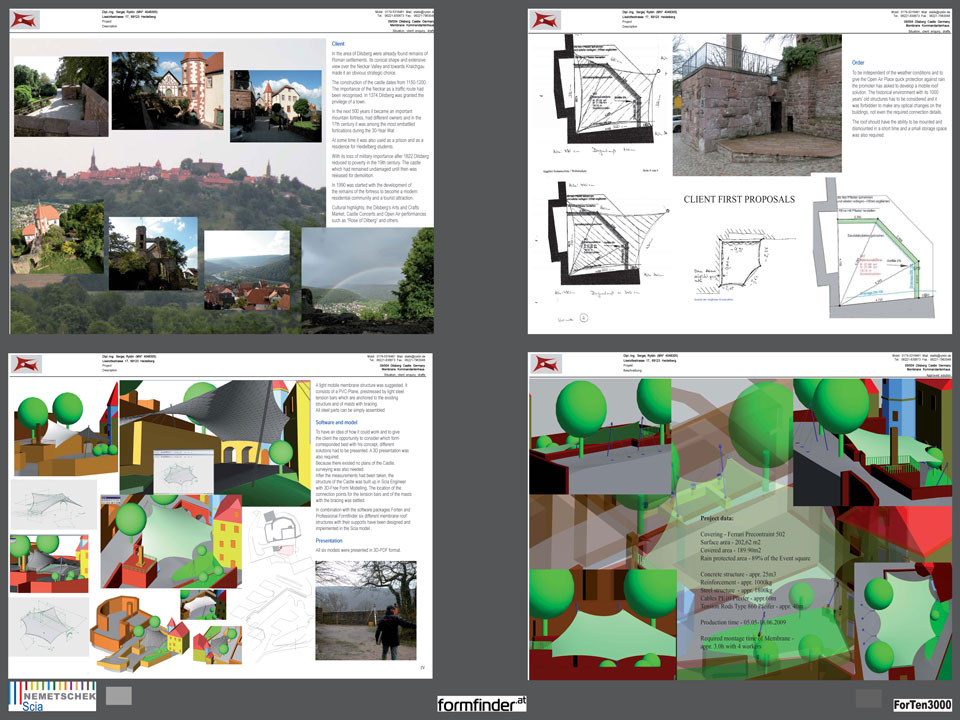The image size is (960, 720).
Task: Click the "Project data:" text heading
Action: coord(723,520)
